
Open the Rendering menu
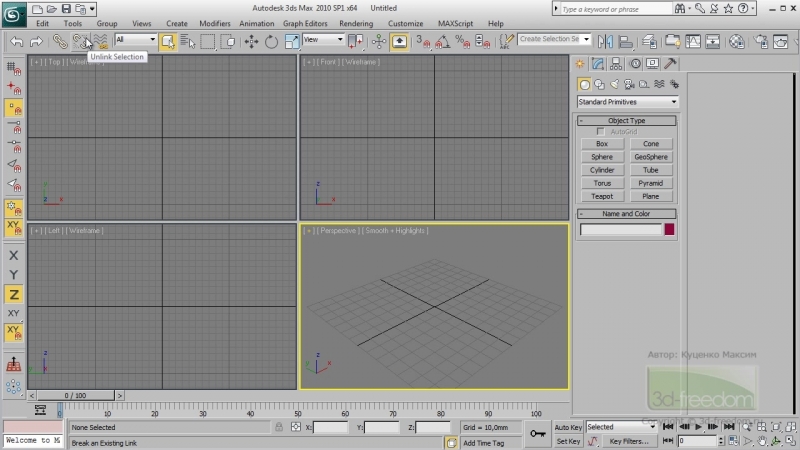coord(356,23)
